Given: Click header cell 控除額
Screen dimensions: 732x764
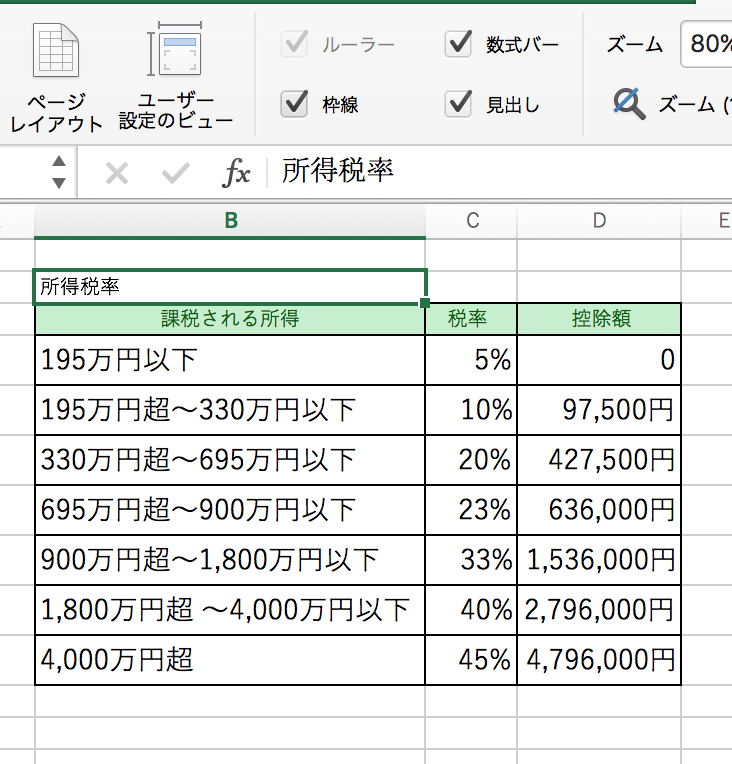Looking at the screenshot, I should point(599,319).
